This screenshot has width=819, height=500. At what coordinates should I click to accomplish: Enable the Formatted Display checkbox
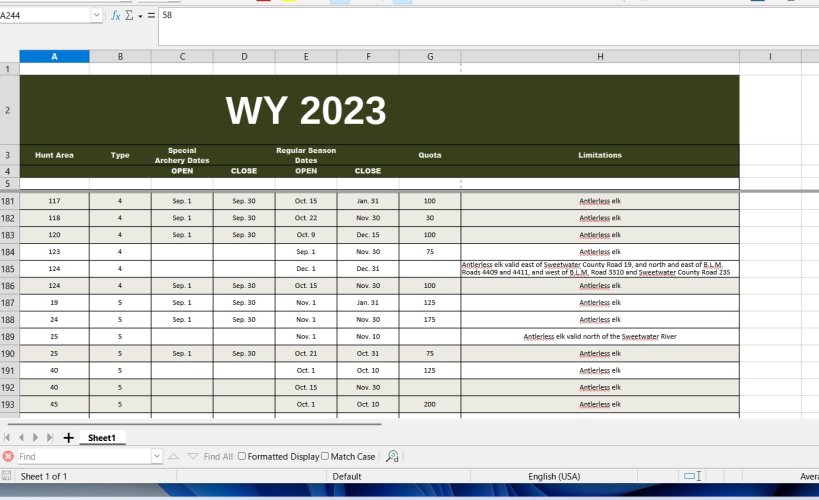pyautogui.click(x=242, y=456)
